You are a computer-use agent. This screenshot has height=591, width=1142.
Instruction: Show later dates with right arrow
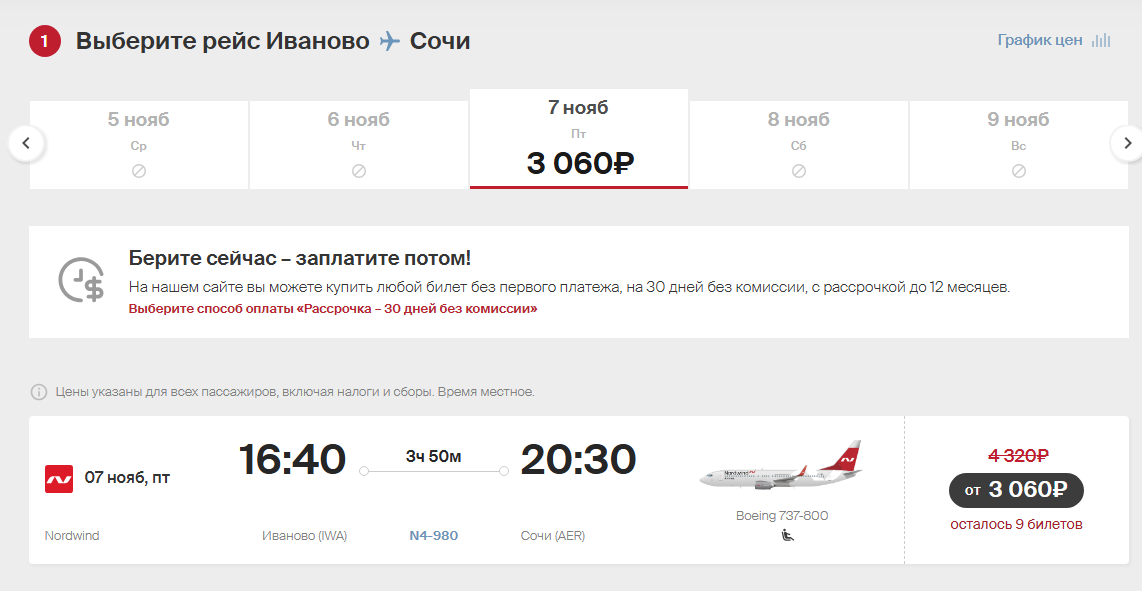pos(1127,143)
